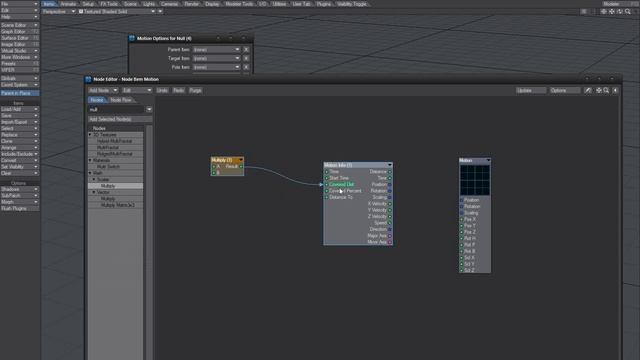Click the node editor pencil edit icon

pos(588,90)
